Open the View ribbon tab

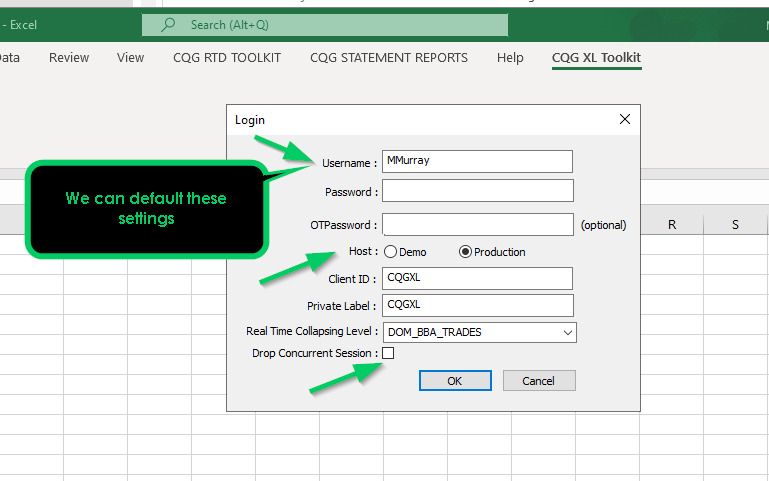[x=130, y=58]
